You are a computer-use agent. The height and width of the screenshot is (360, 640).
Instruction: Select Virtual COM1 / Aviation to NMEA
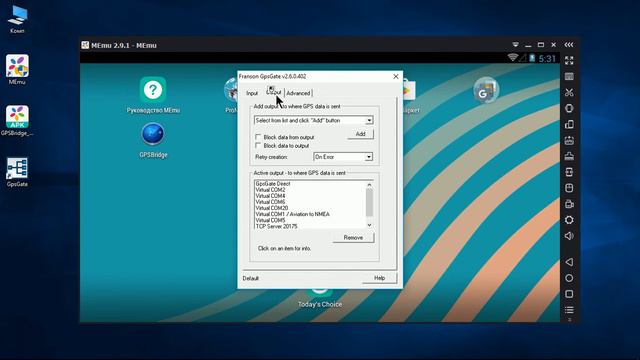(x=292, y=214)
